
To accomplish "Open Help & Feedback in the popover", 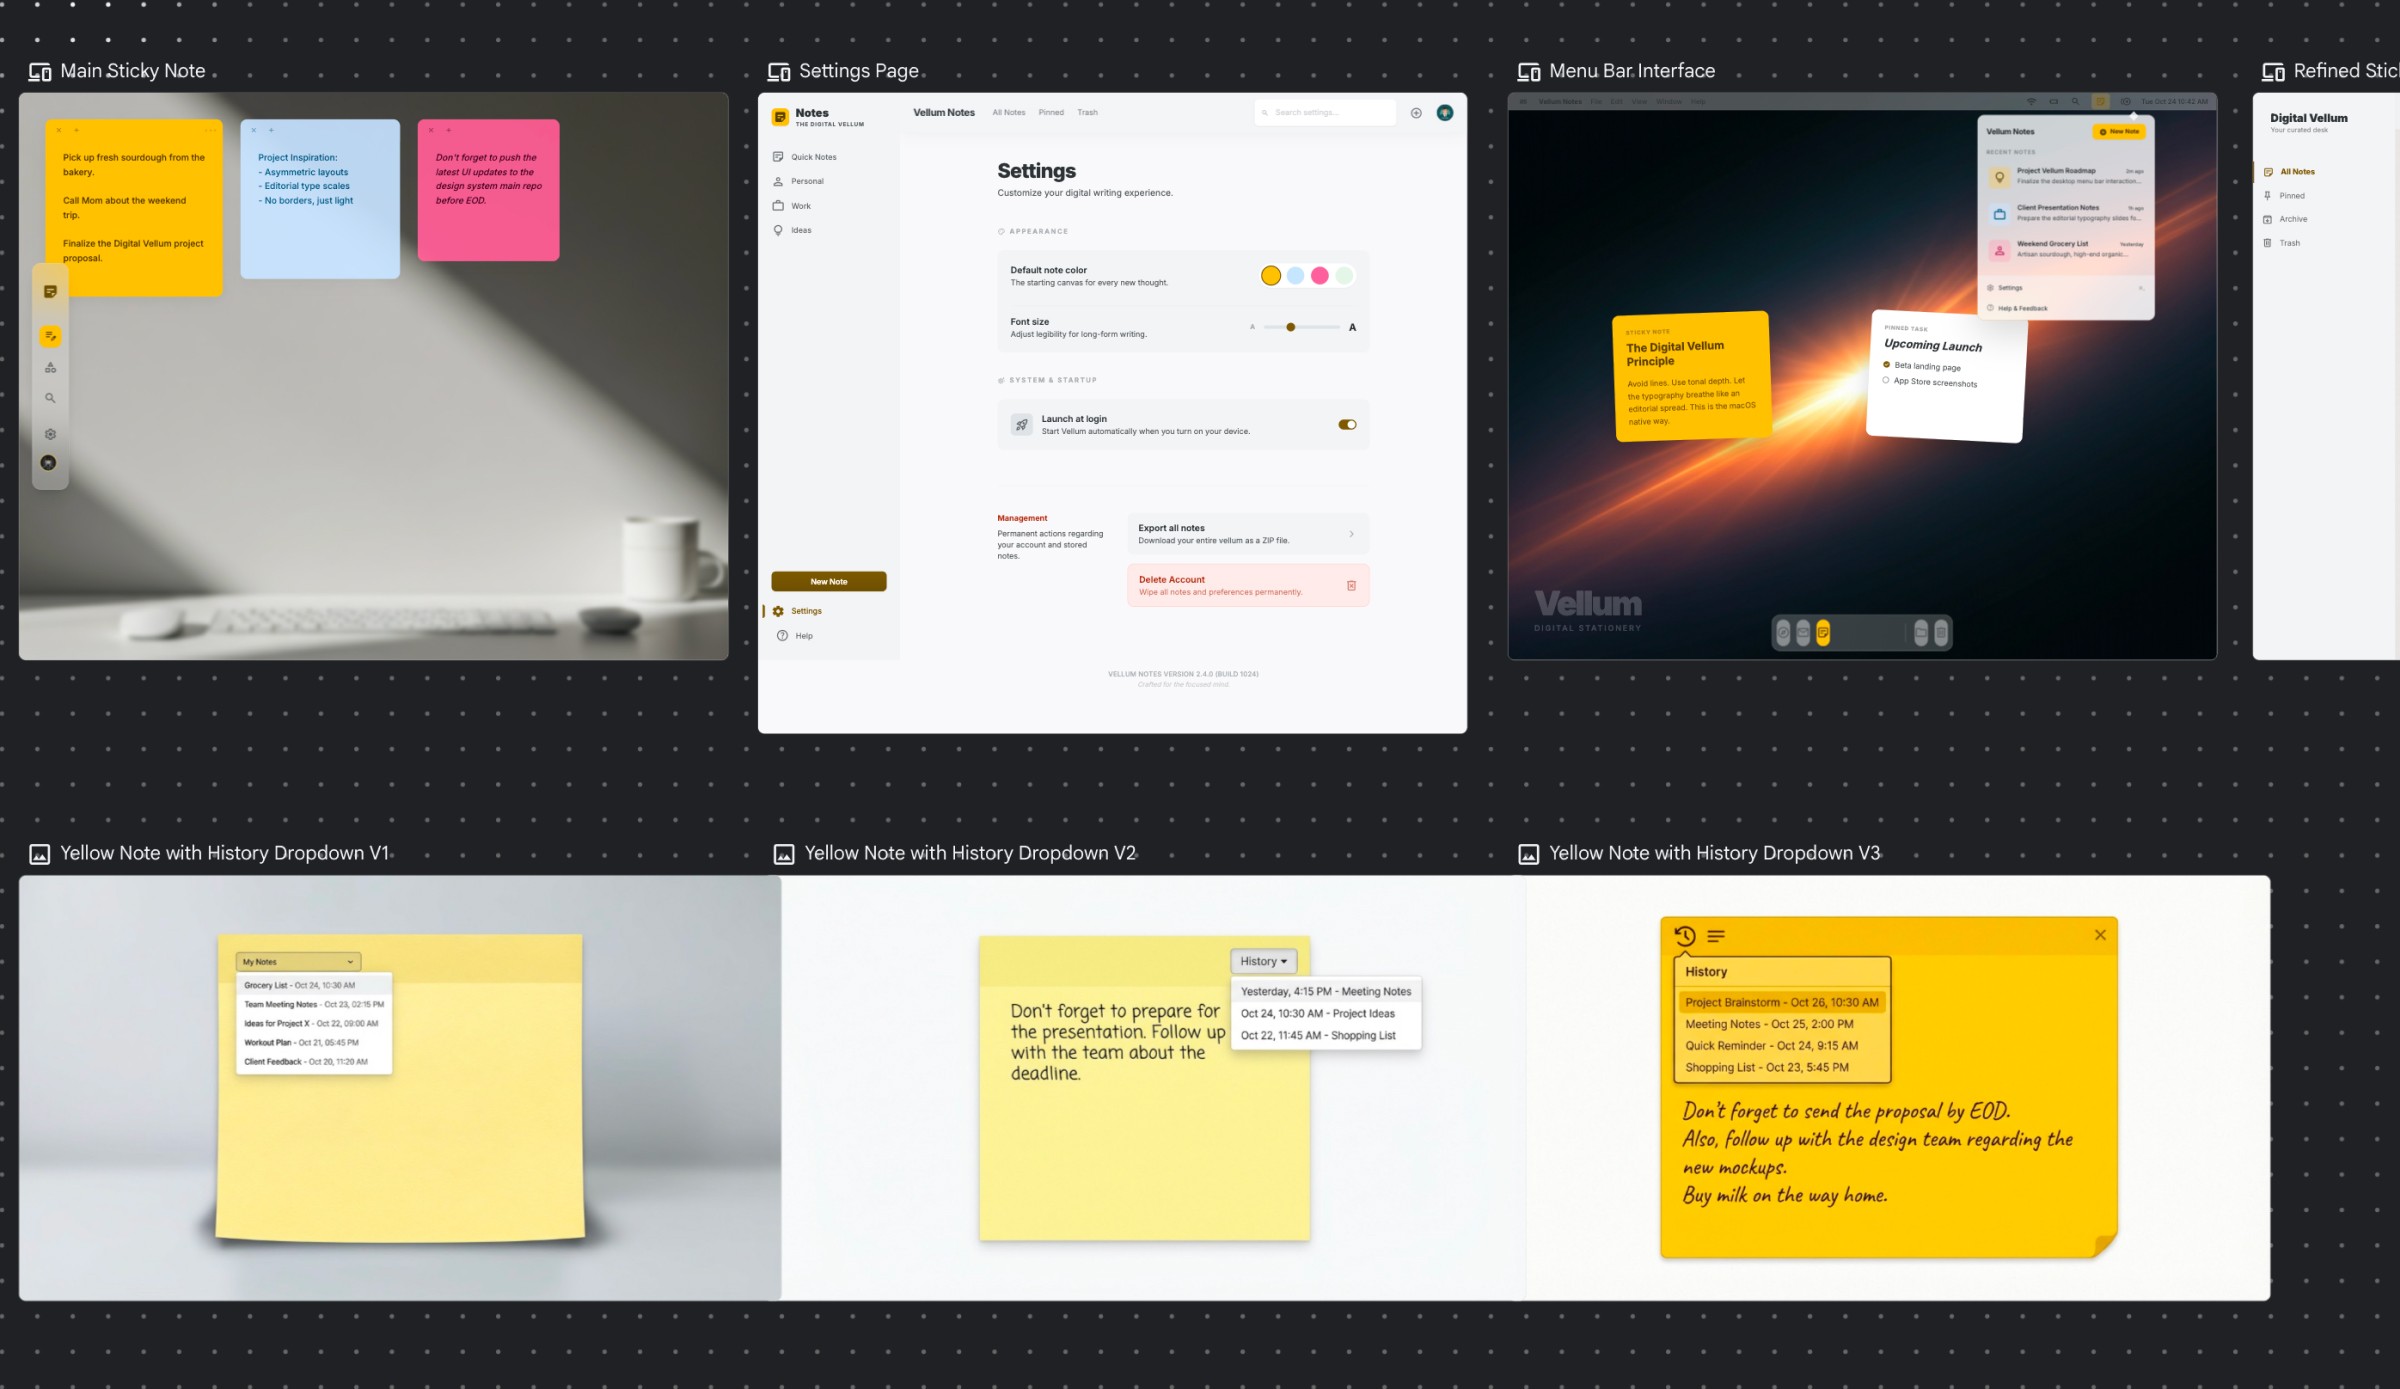I will (2018, 308).
